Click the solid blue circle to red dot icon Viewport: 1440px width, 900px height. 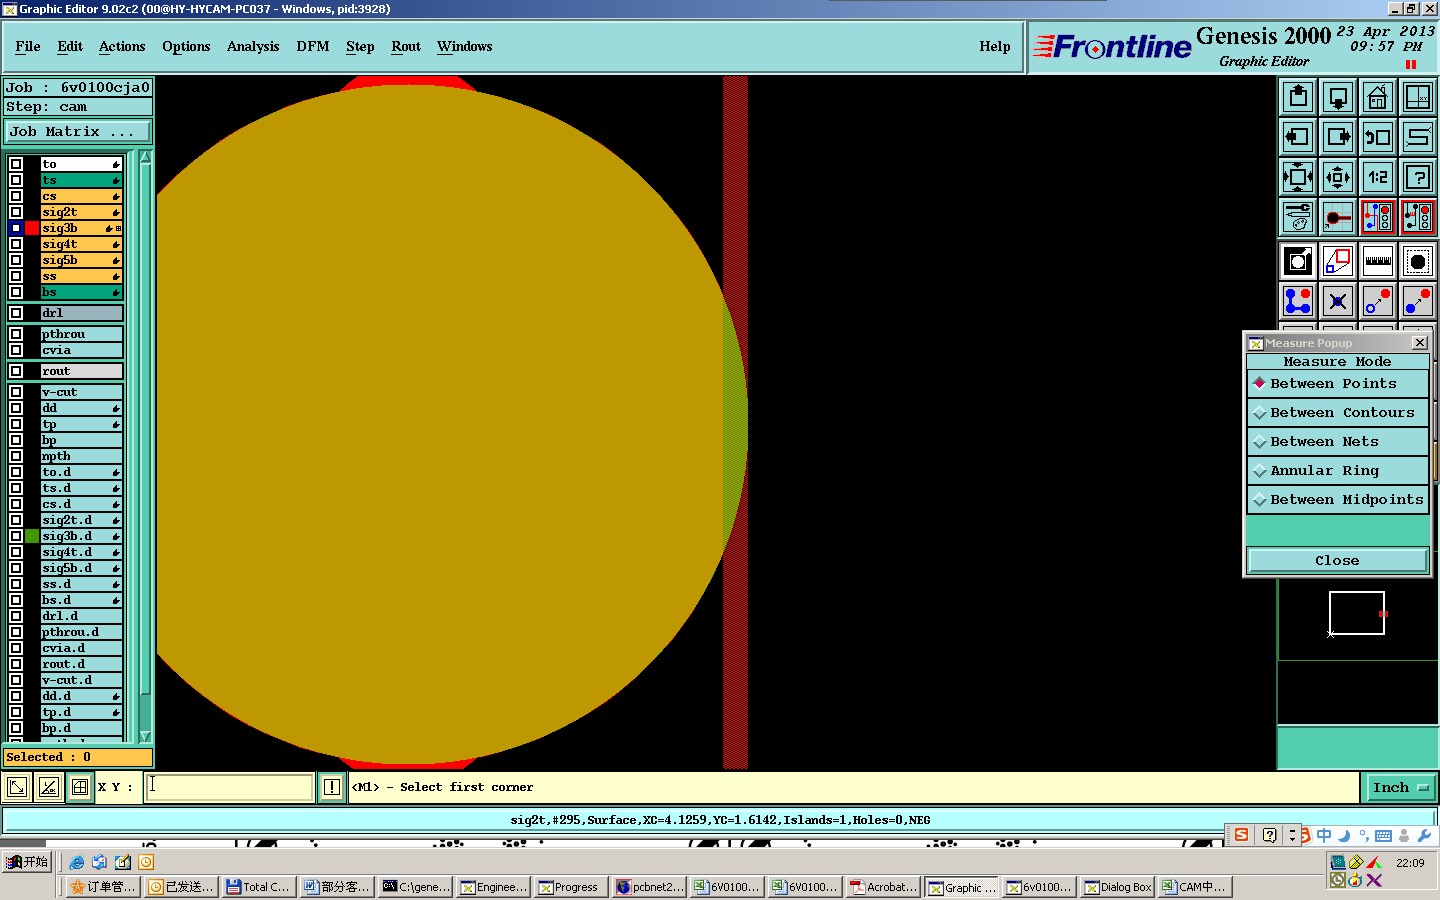1418,301
